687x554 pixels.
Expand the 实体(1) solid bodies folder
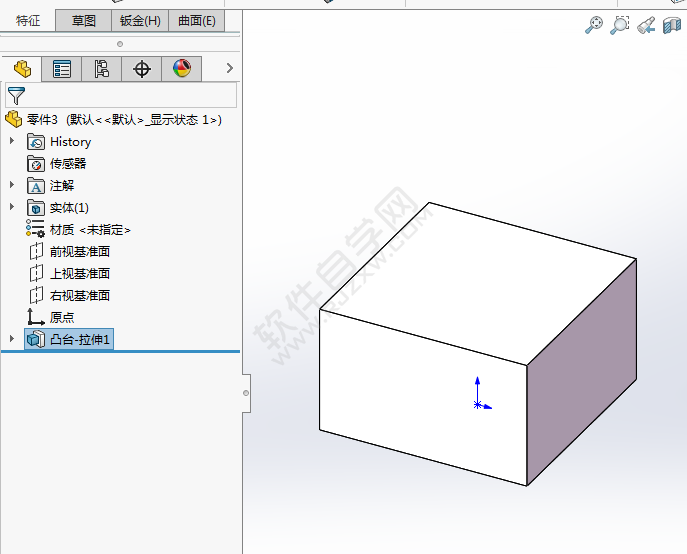tap(12, 207)
